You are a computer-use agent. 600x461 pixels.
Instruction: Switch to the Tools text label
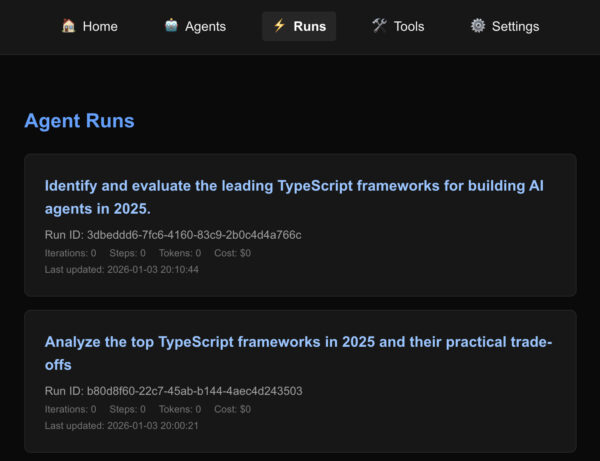pos(410,27)
